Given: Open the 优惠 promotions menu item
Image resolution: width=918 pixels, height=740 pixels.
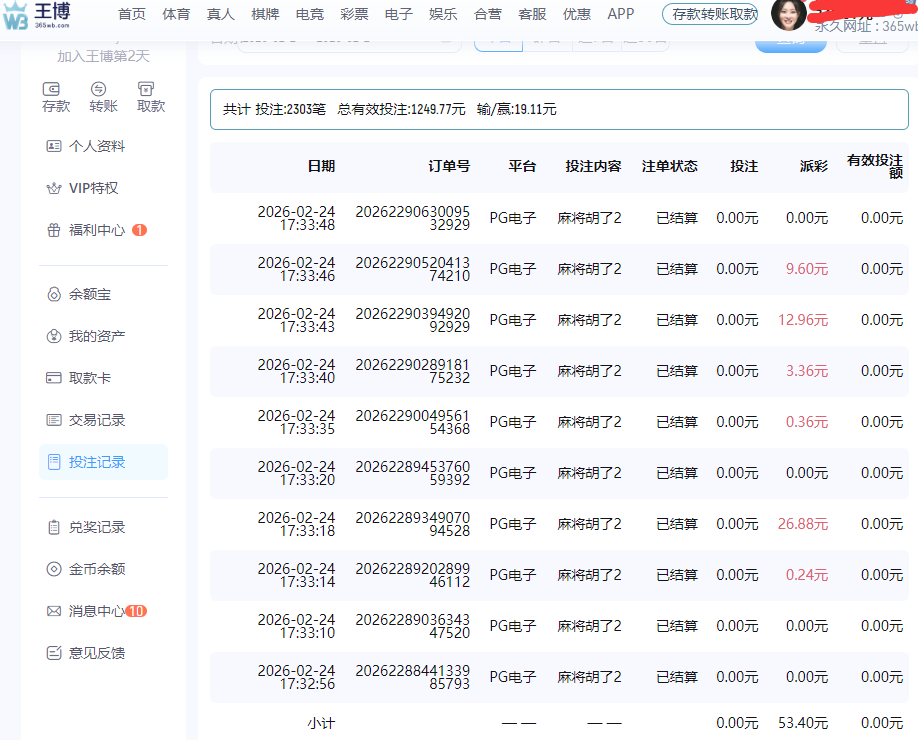Looking at the screenshot, I should 576,14.
